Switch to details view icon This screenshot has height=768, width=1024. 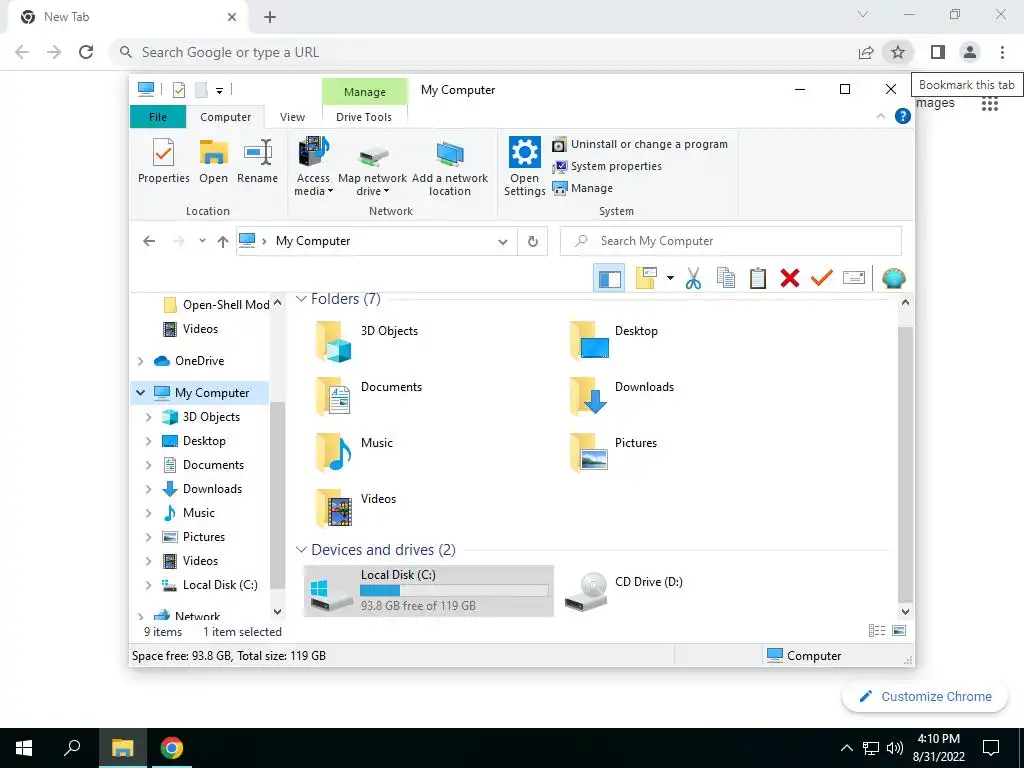click(876, 631)
